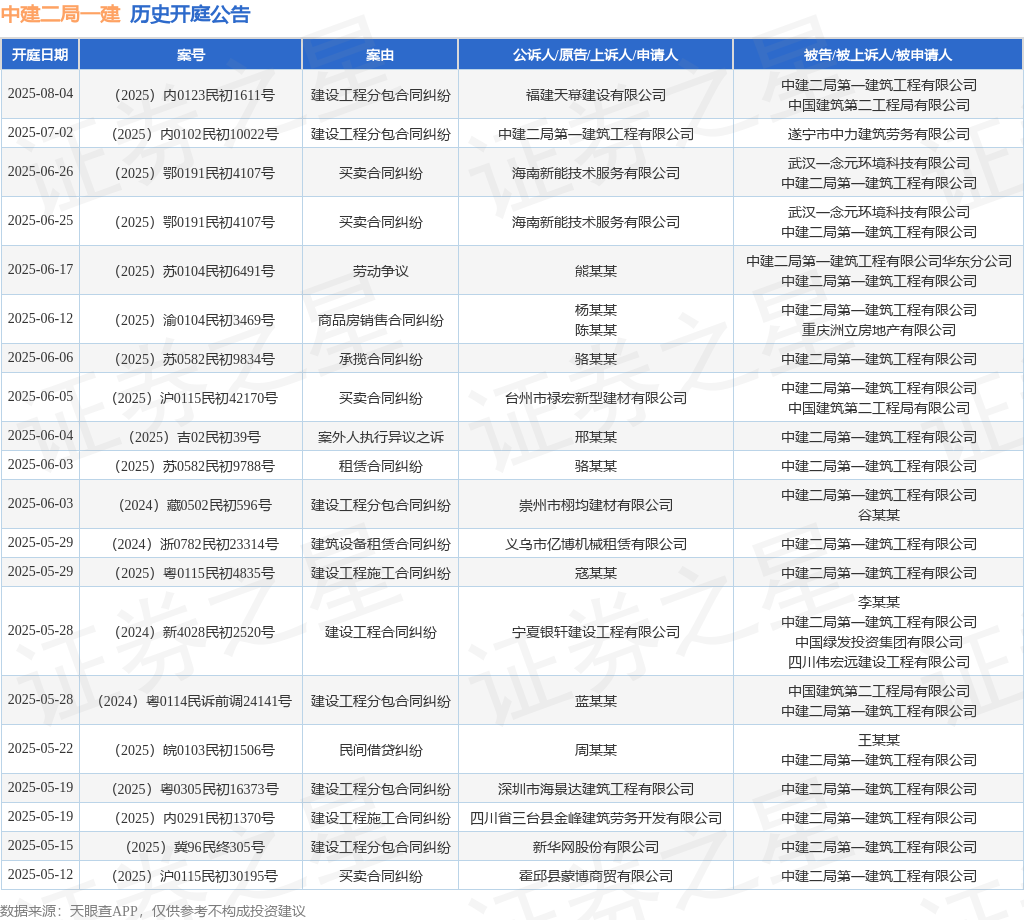The image size is (1024, 920).
Task: Click plaintiff 义乌市亿博机械租赁有限公司
Action: tap(596, 545)
